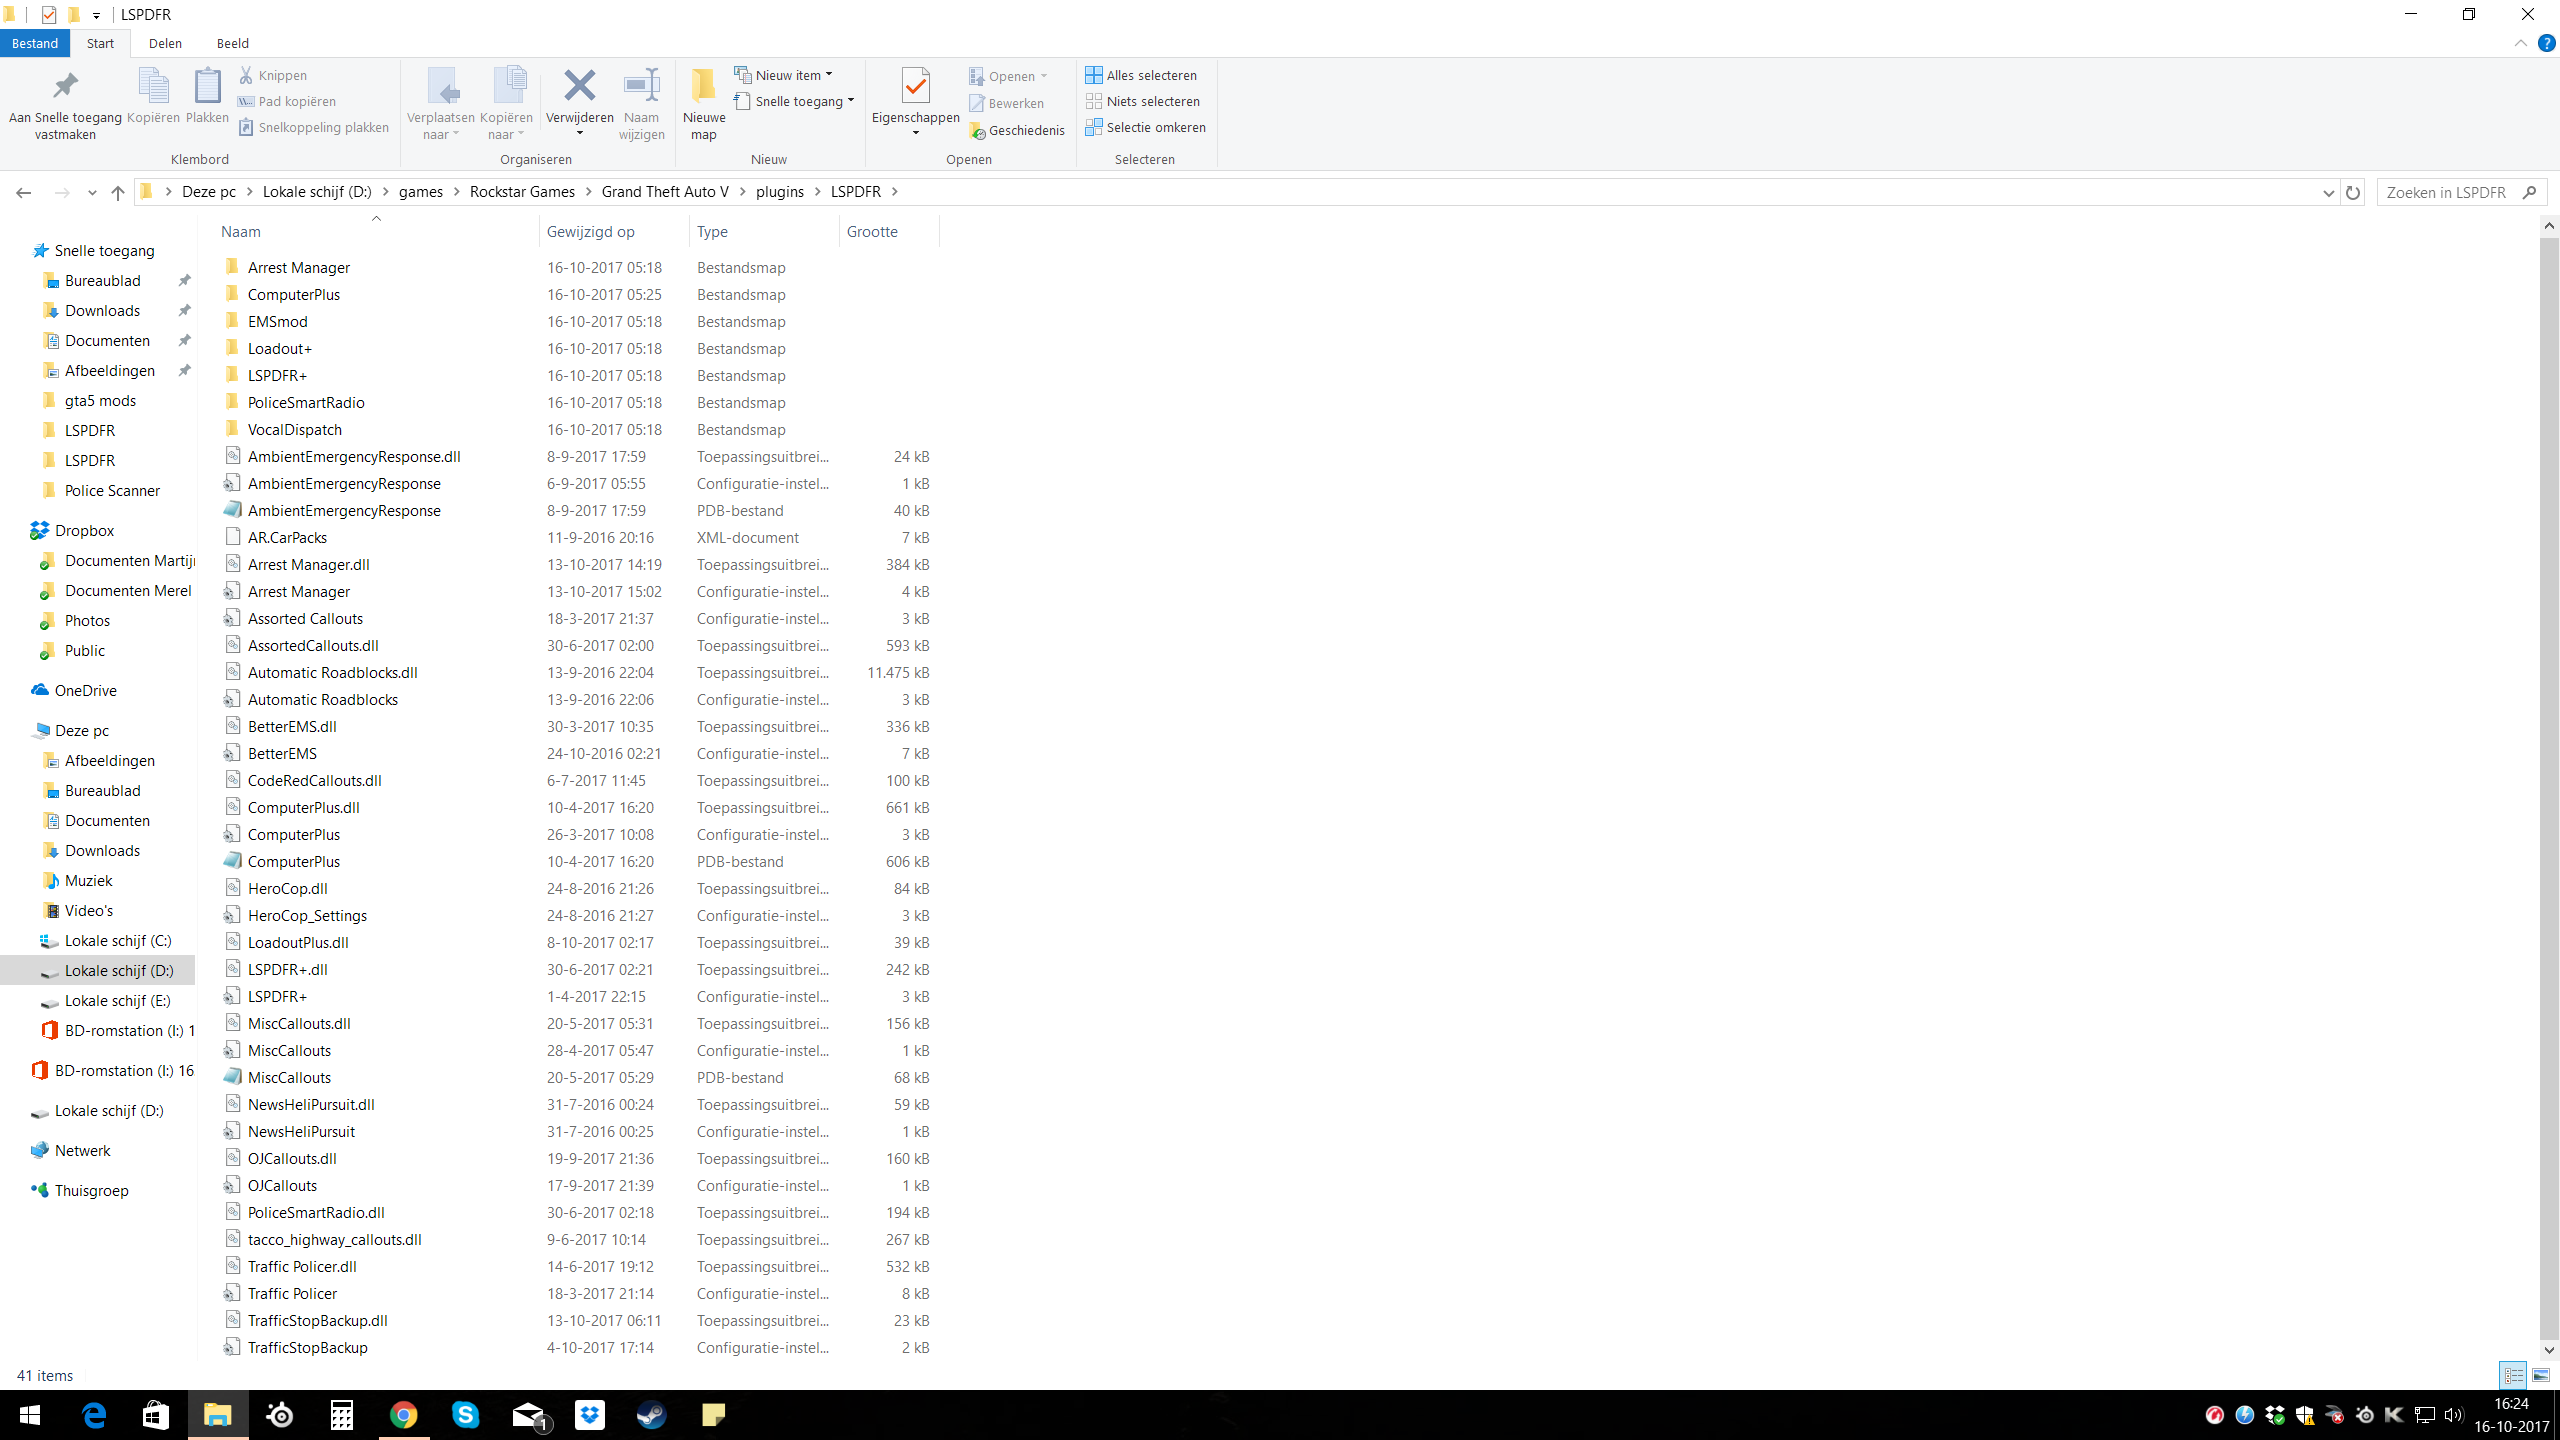2560x1440 pixels.
Task: Open the Delen ribbon tab
Action: pyautogui.click(x=165, y=43)
